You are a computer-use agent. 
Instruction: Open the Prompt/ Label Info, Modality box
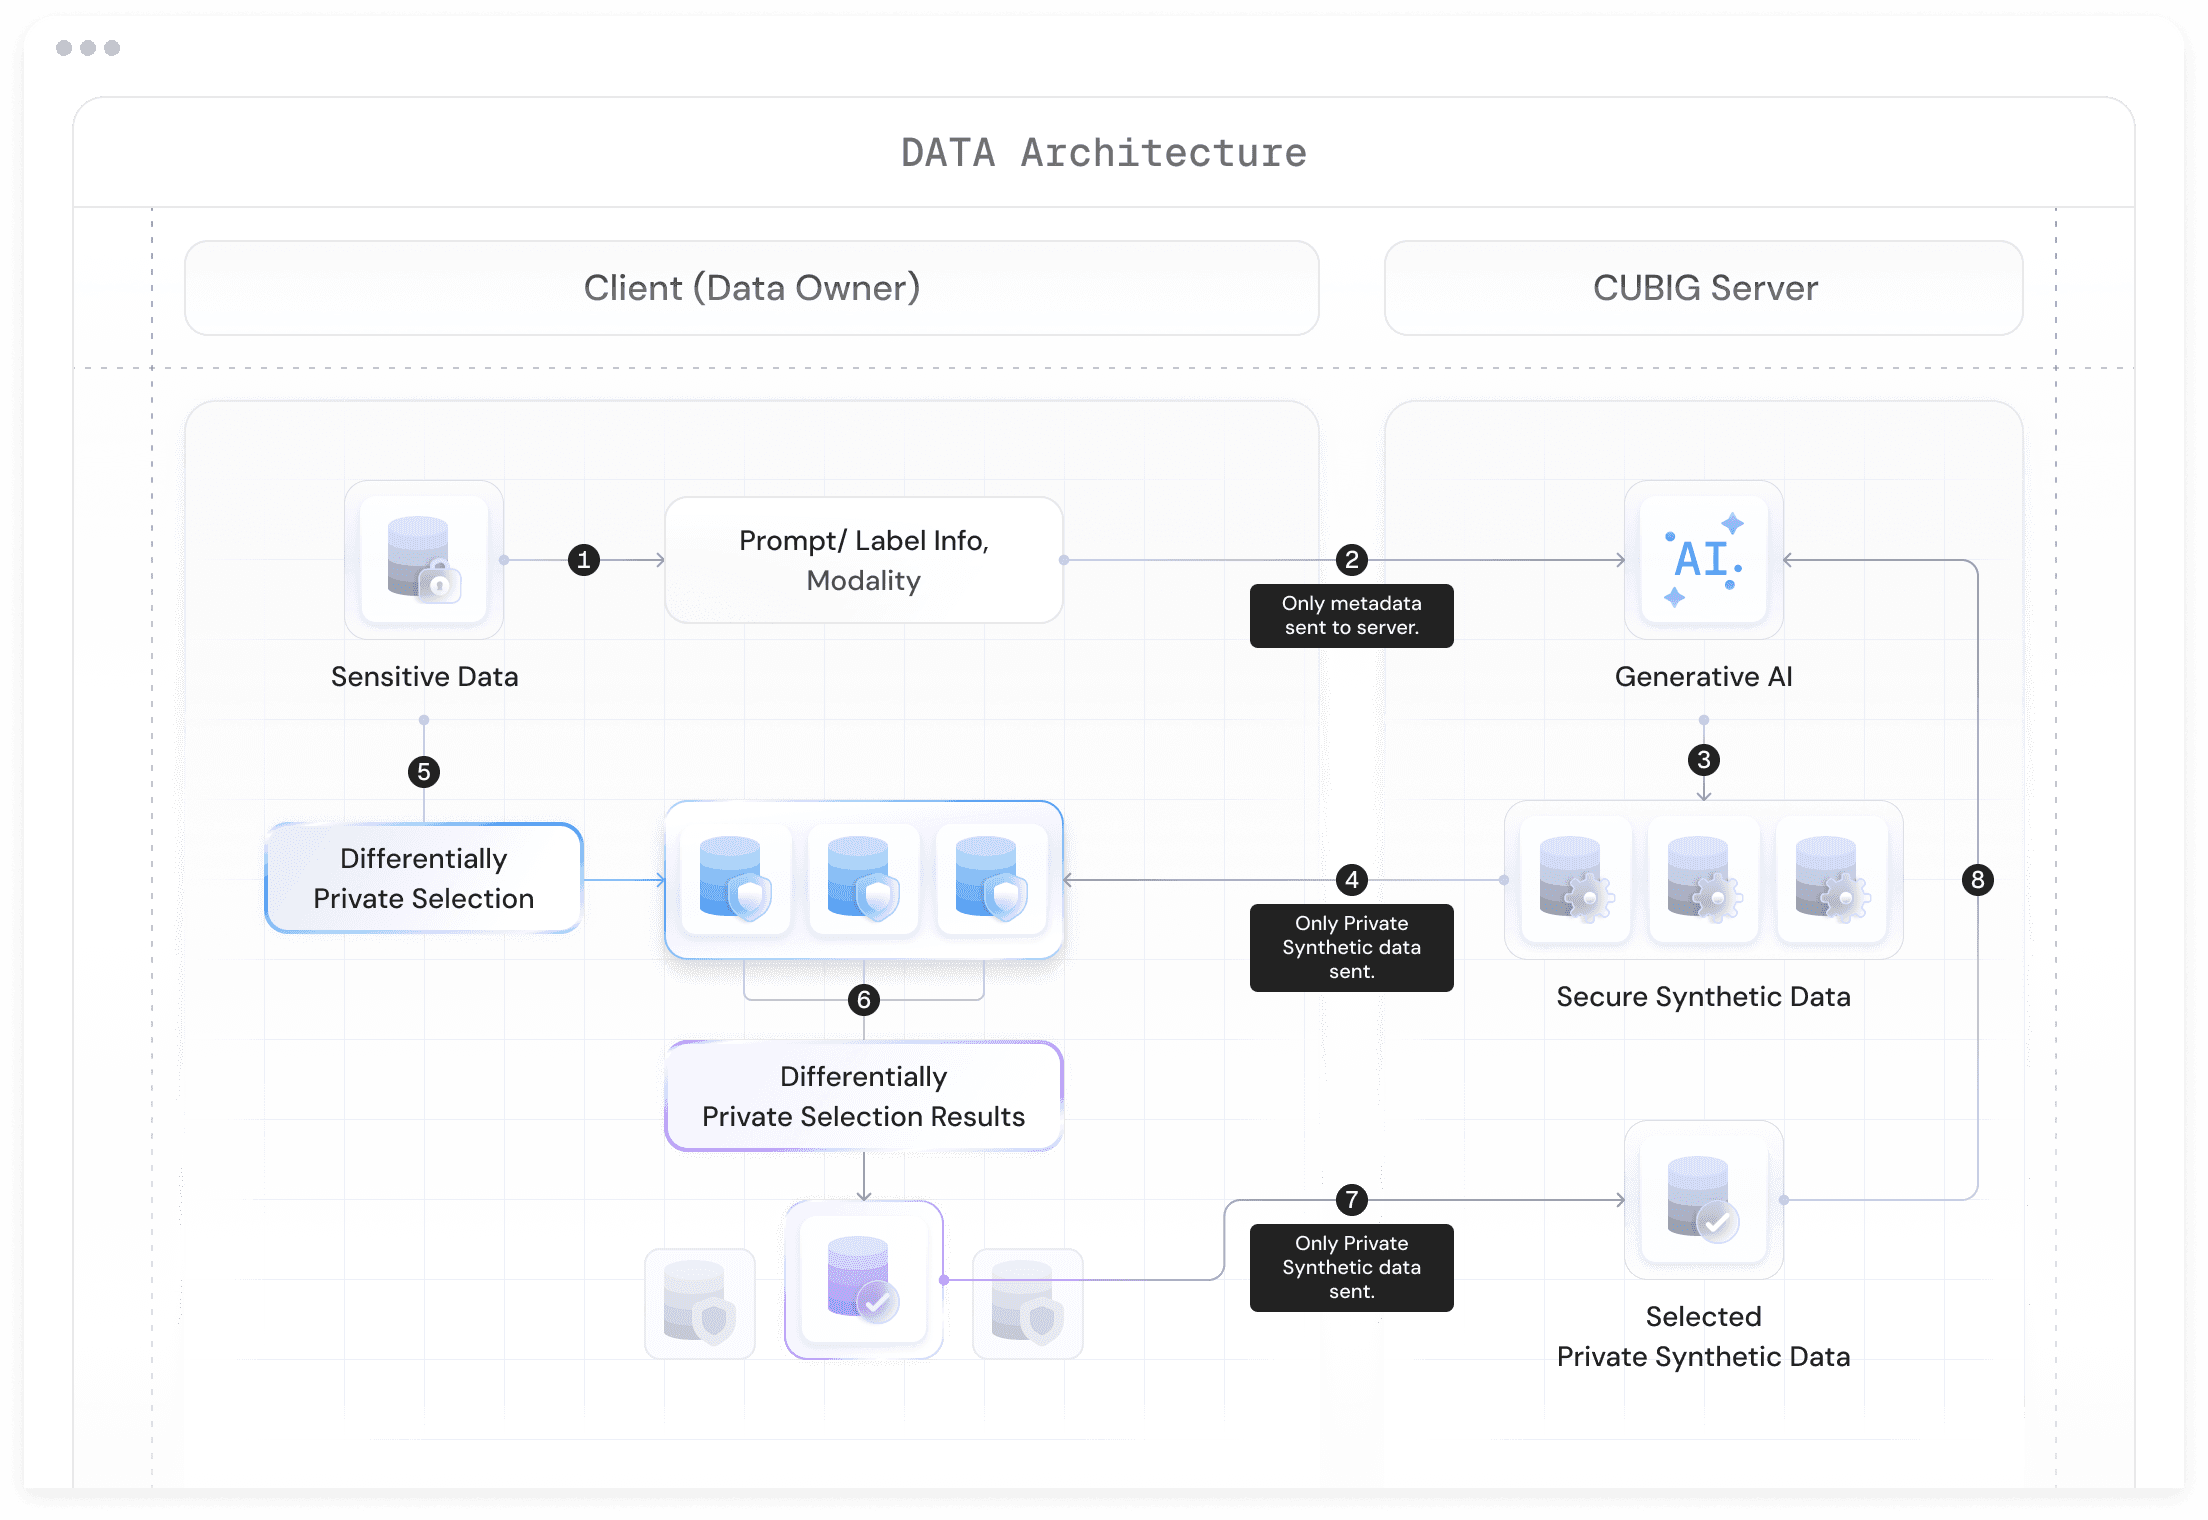pyautogui.click(x=862, y=560)
